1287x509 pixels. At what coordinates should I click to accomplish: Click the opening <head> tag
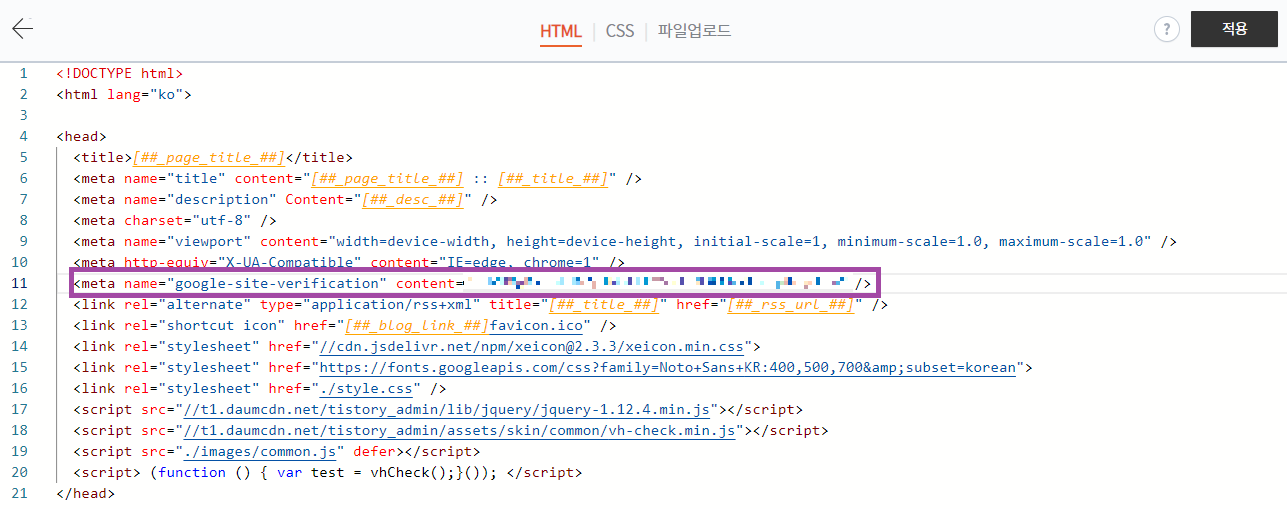82,137
